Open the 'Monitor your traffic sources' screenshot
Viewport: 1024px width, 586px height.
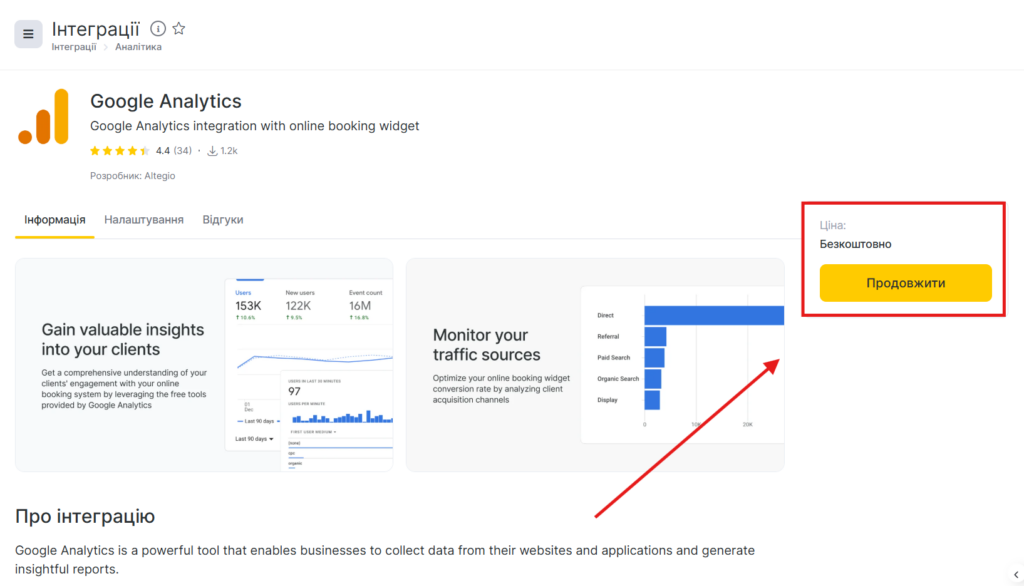pyautogui.click(x=595, y=365)
